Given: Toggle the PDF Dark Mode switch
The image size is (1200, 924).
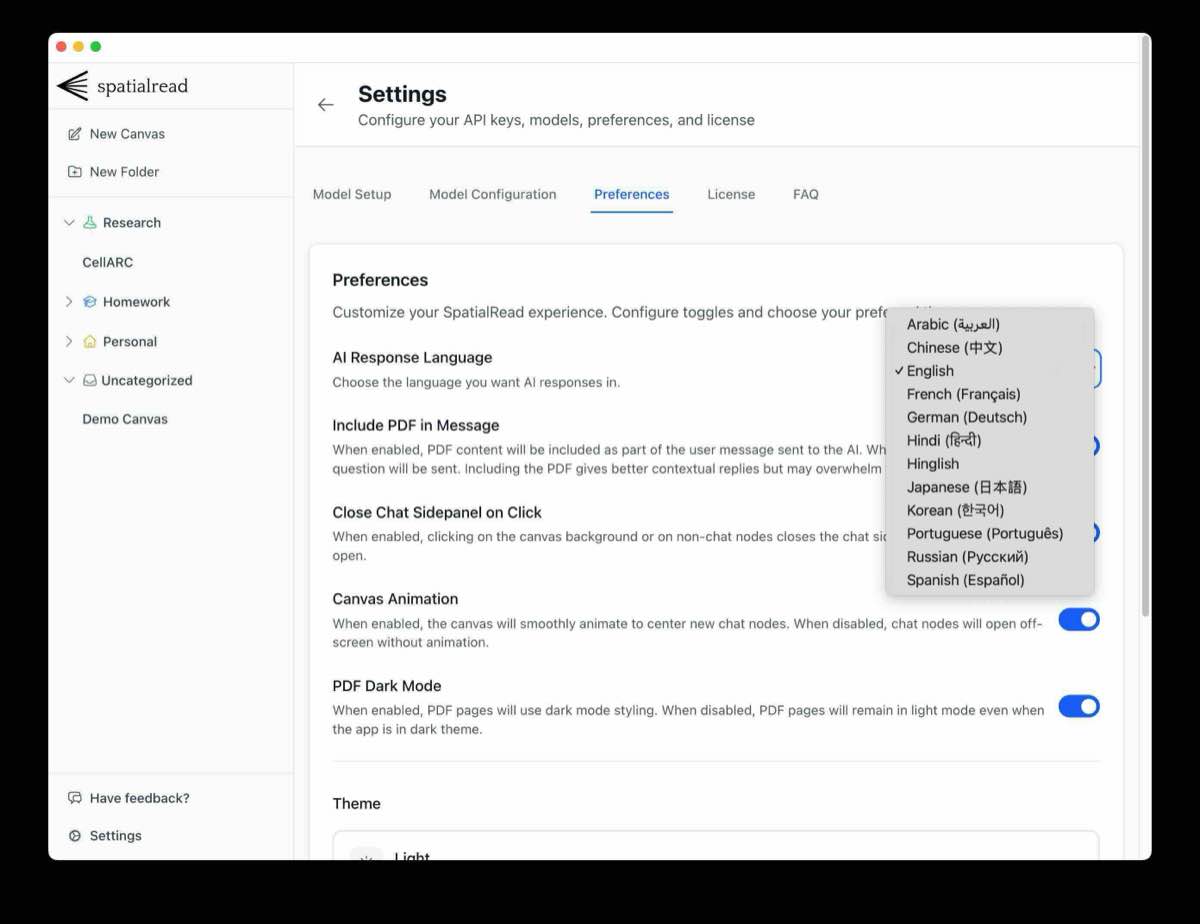Looking at the screenshot, I should pyautogui.click(x=1079, y=707).
